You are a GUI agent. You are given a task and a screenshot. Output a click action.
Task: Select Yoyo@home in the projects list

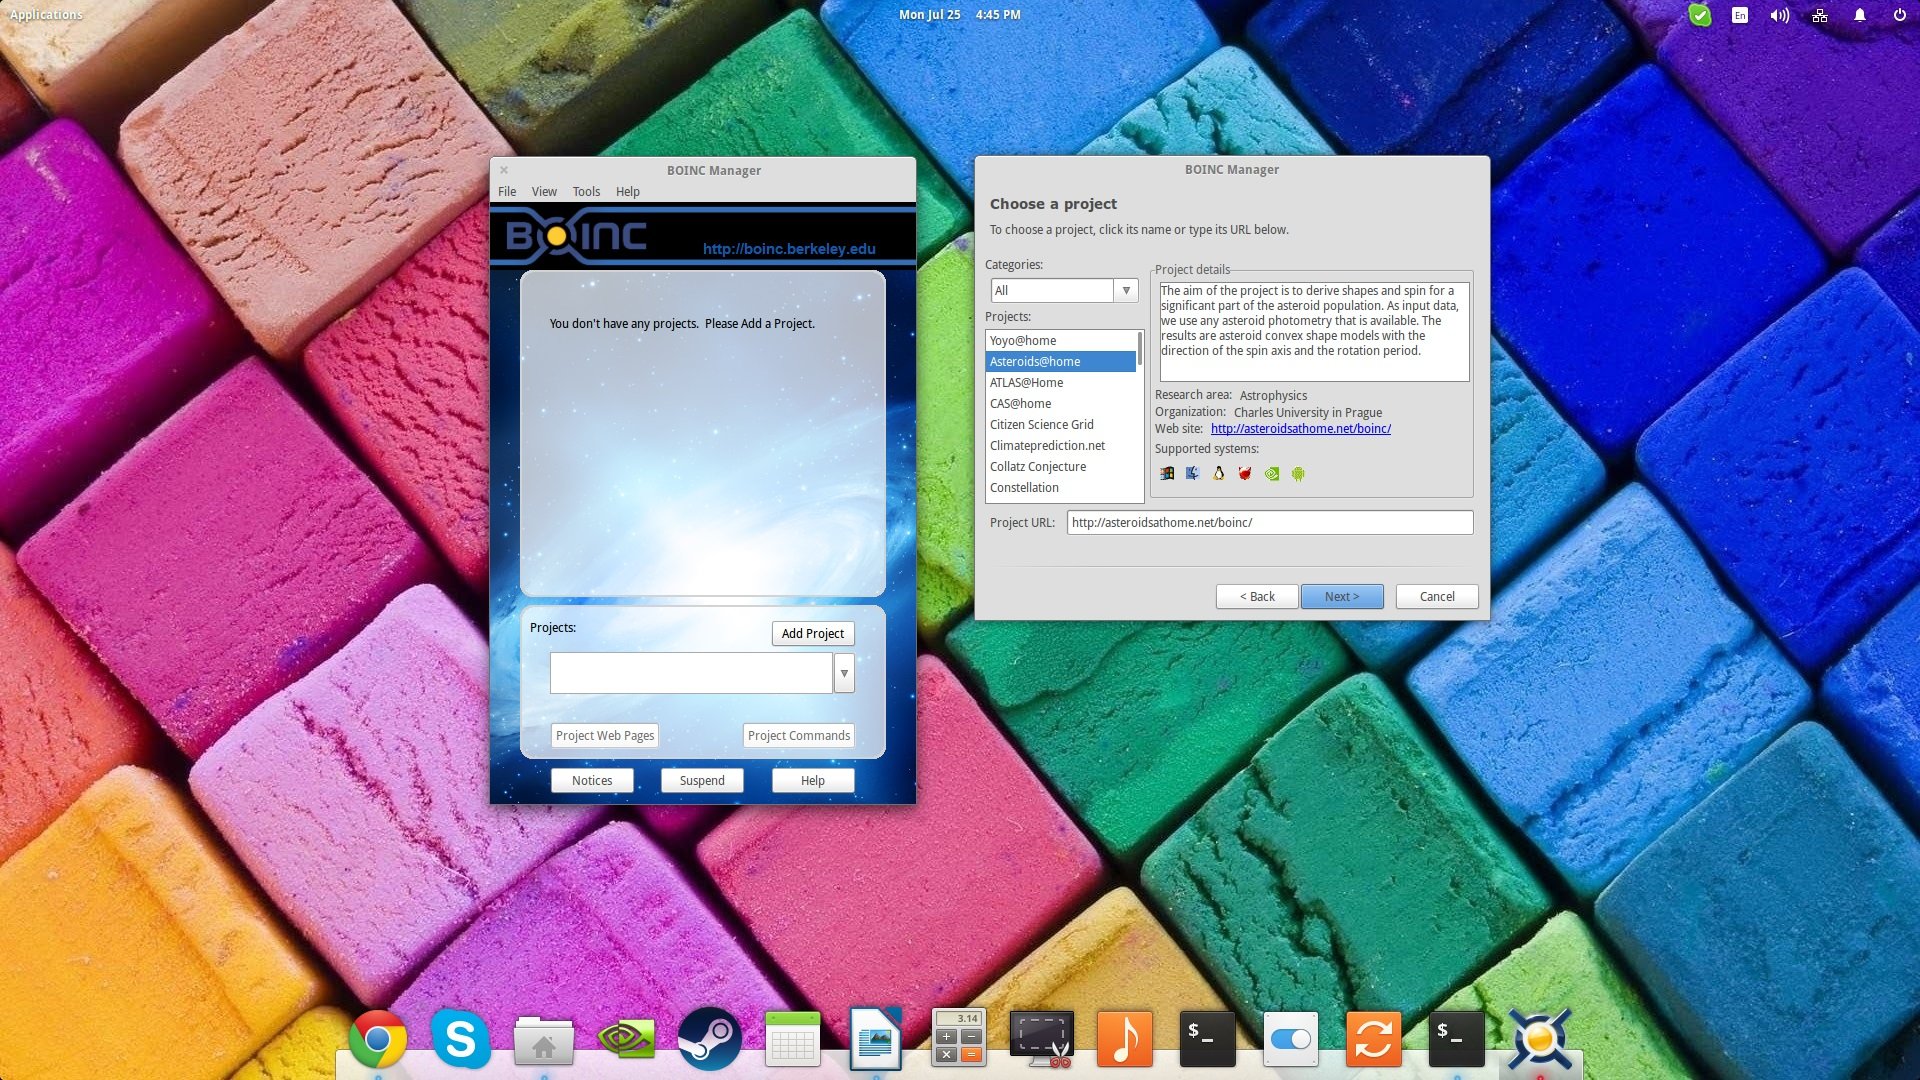[1061, 341]
